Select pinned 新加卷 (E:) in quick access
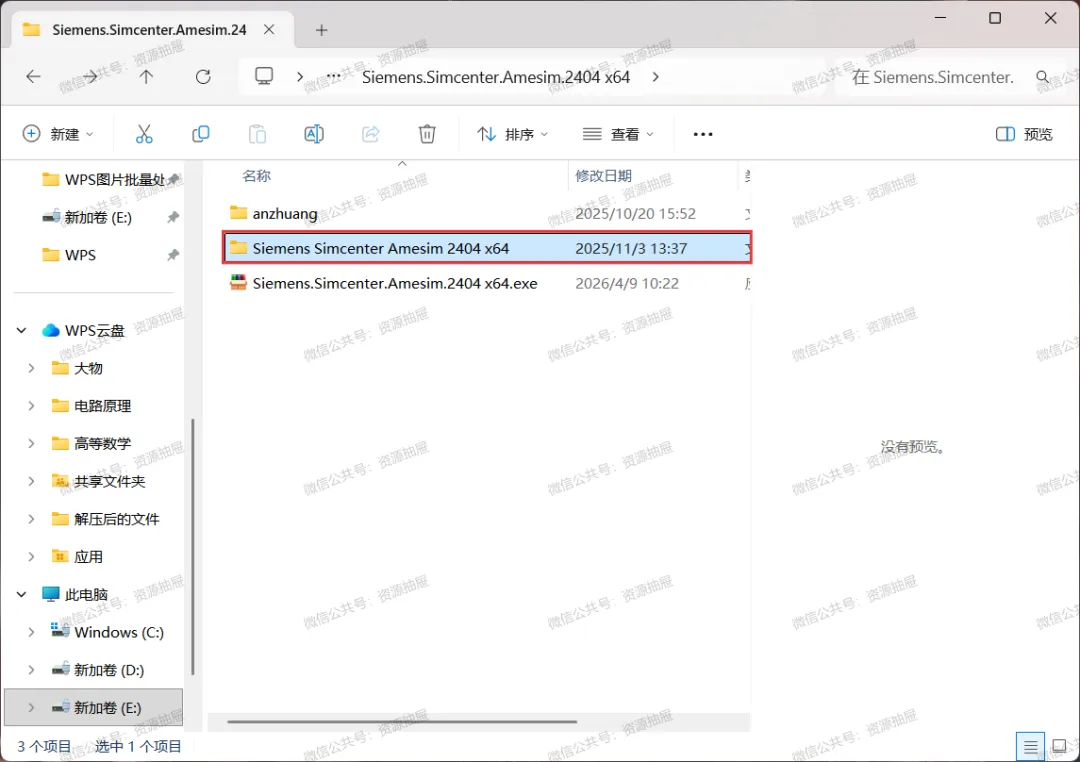This screenshot has height=762, width=1080. pos(87,218)
